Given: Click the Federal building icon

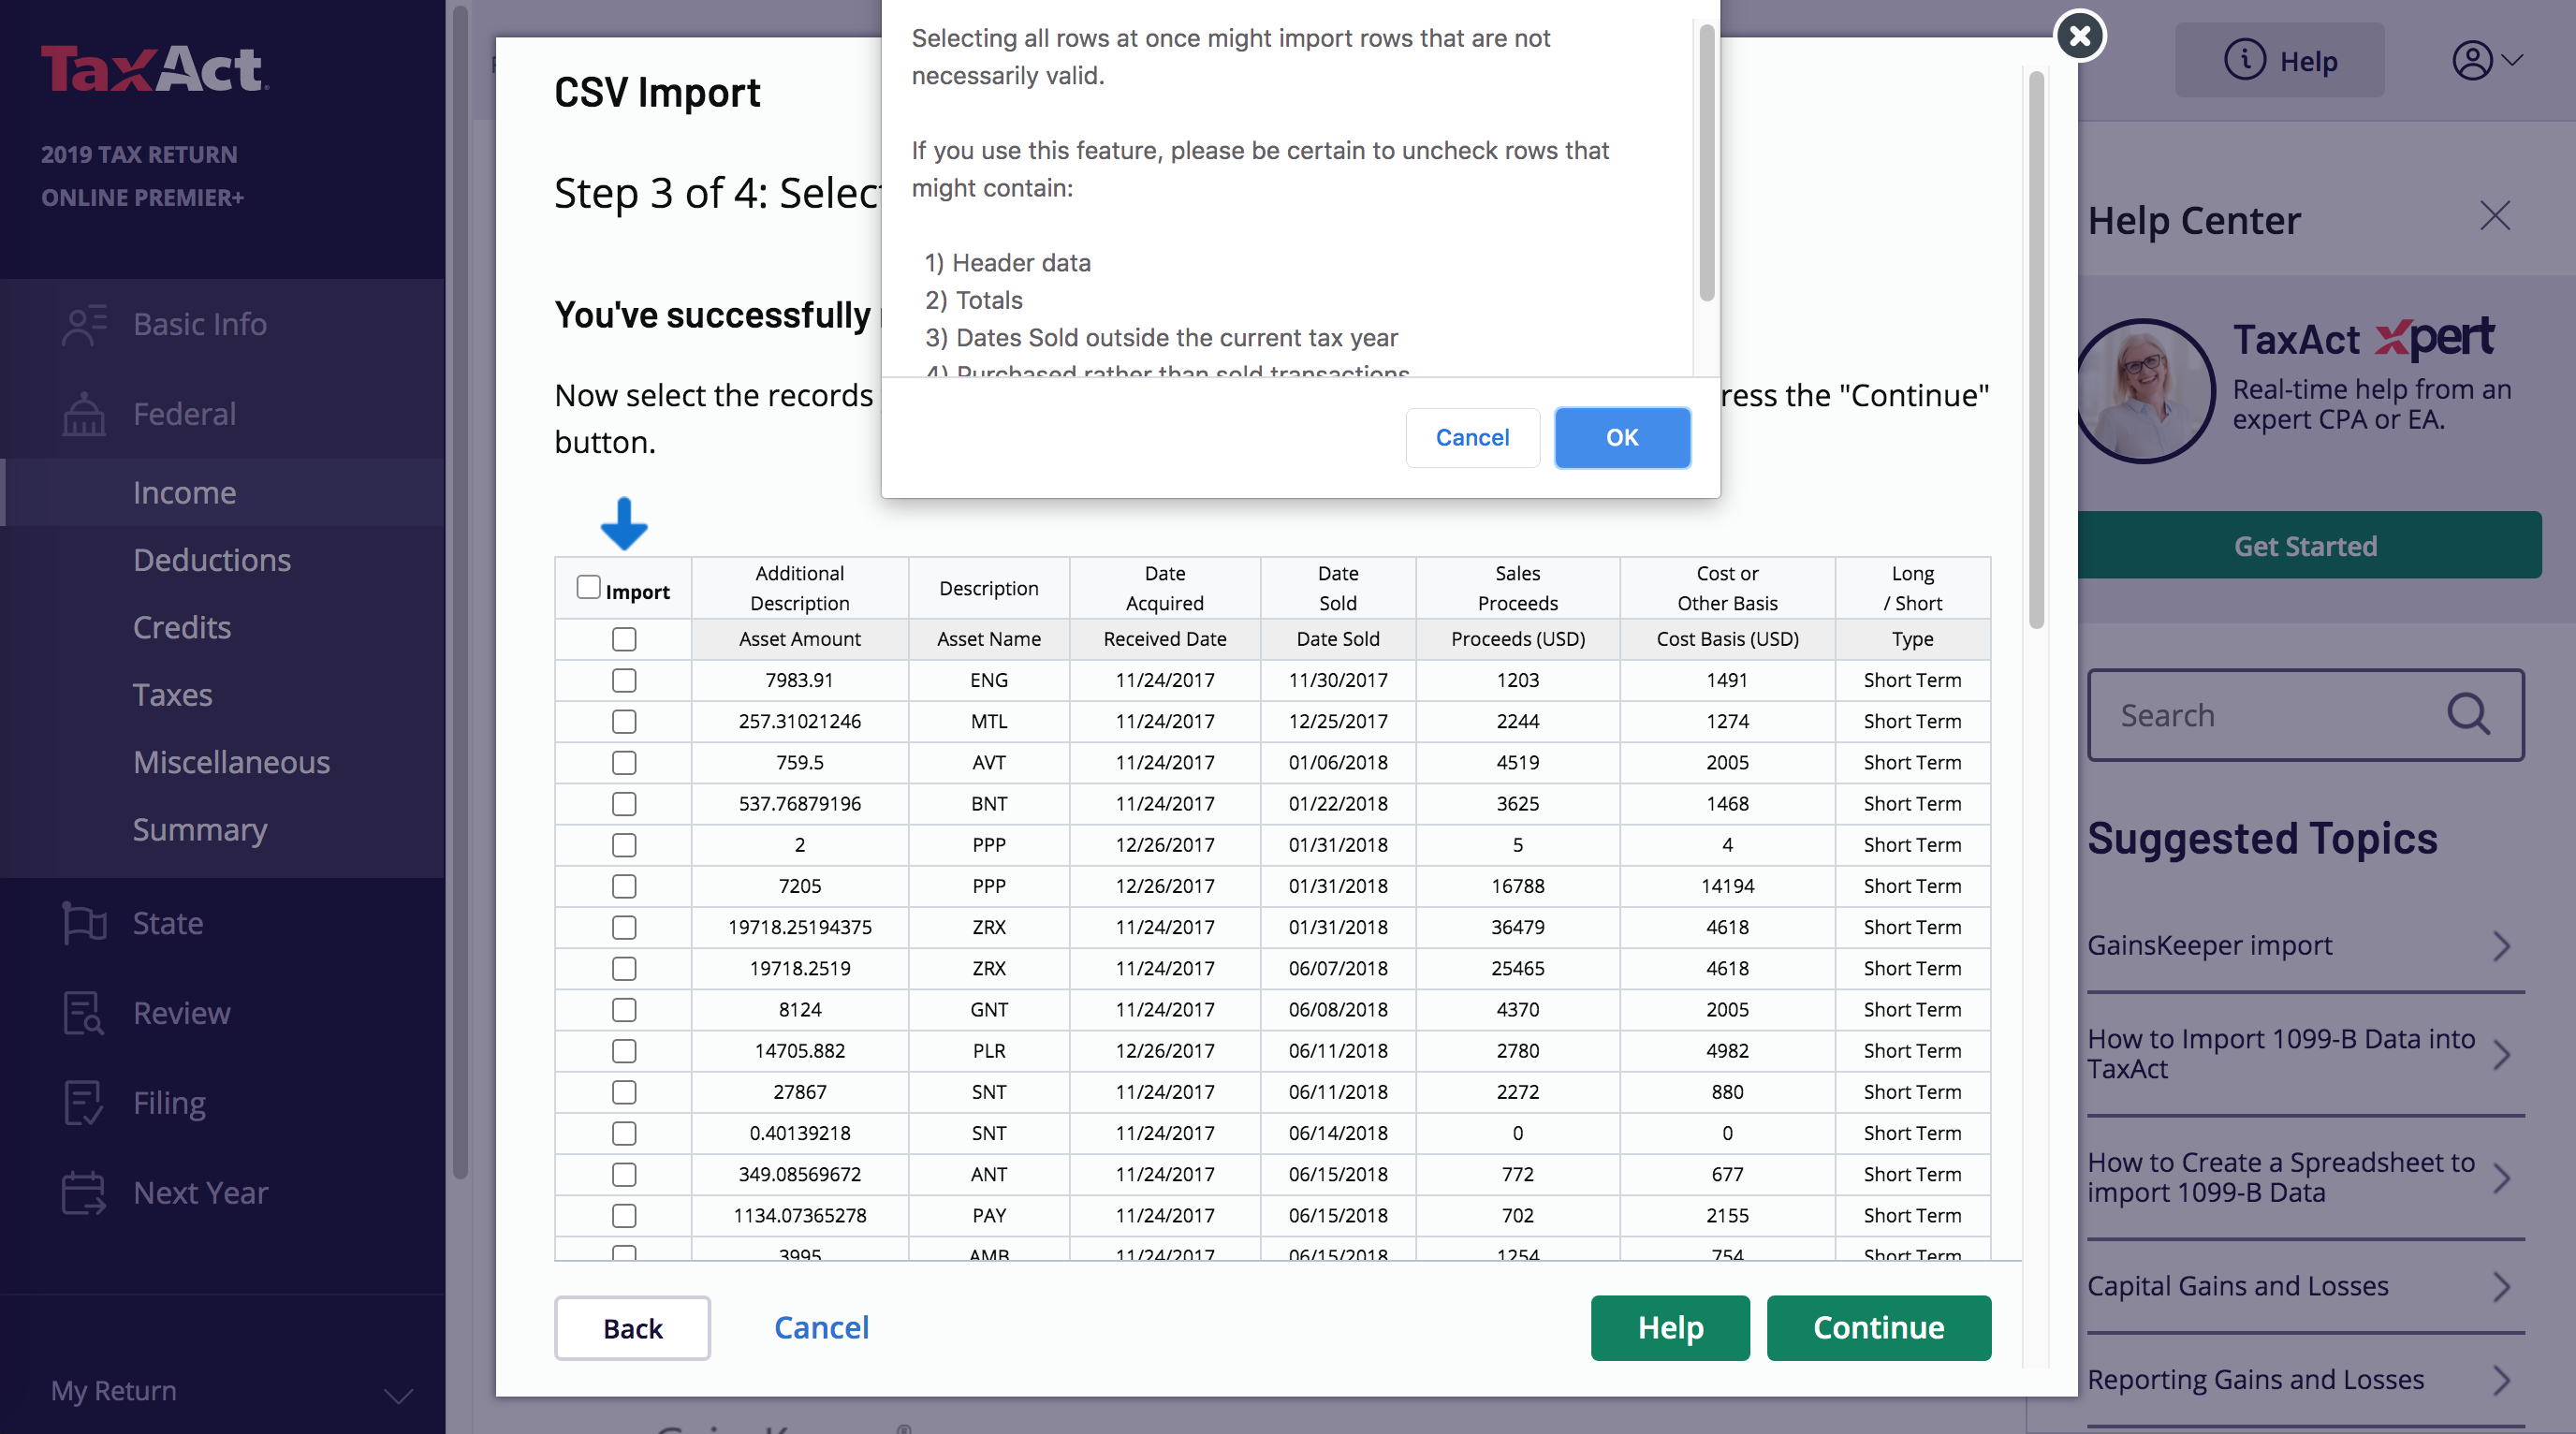Looking at the screenshot, I should tap(84, 414).
